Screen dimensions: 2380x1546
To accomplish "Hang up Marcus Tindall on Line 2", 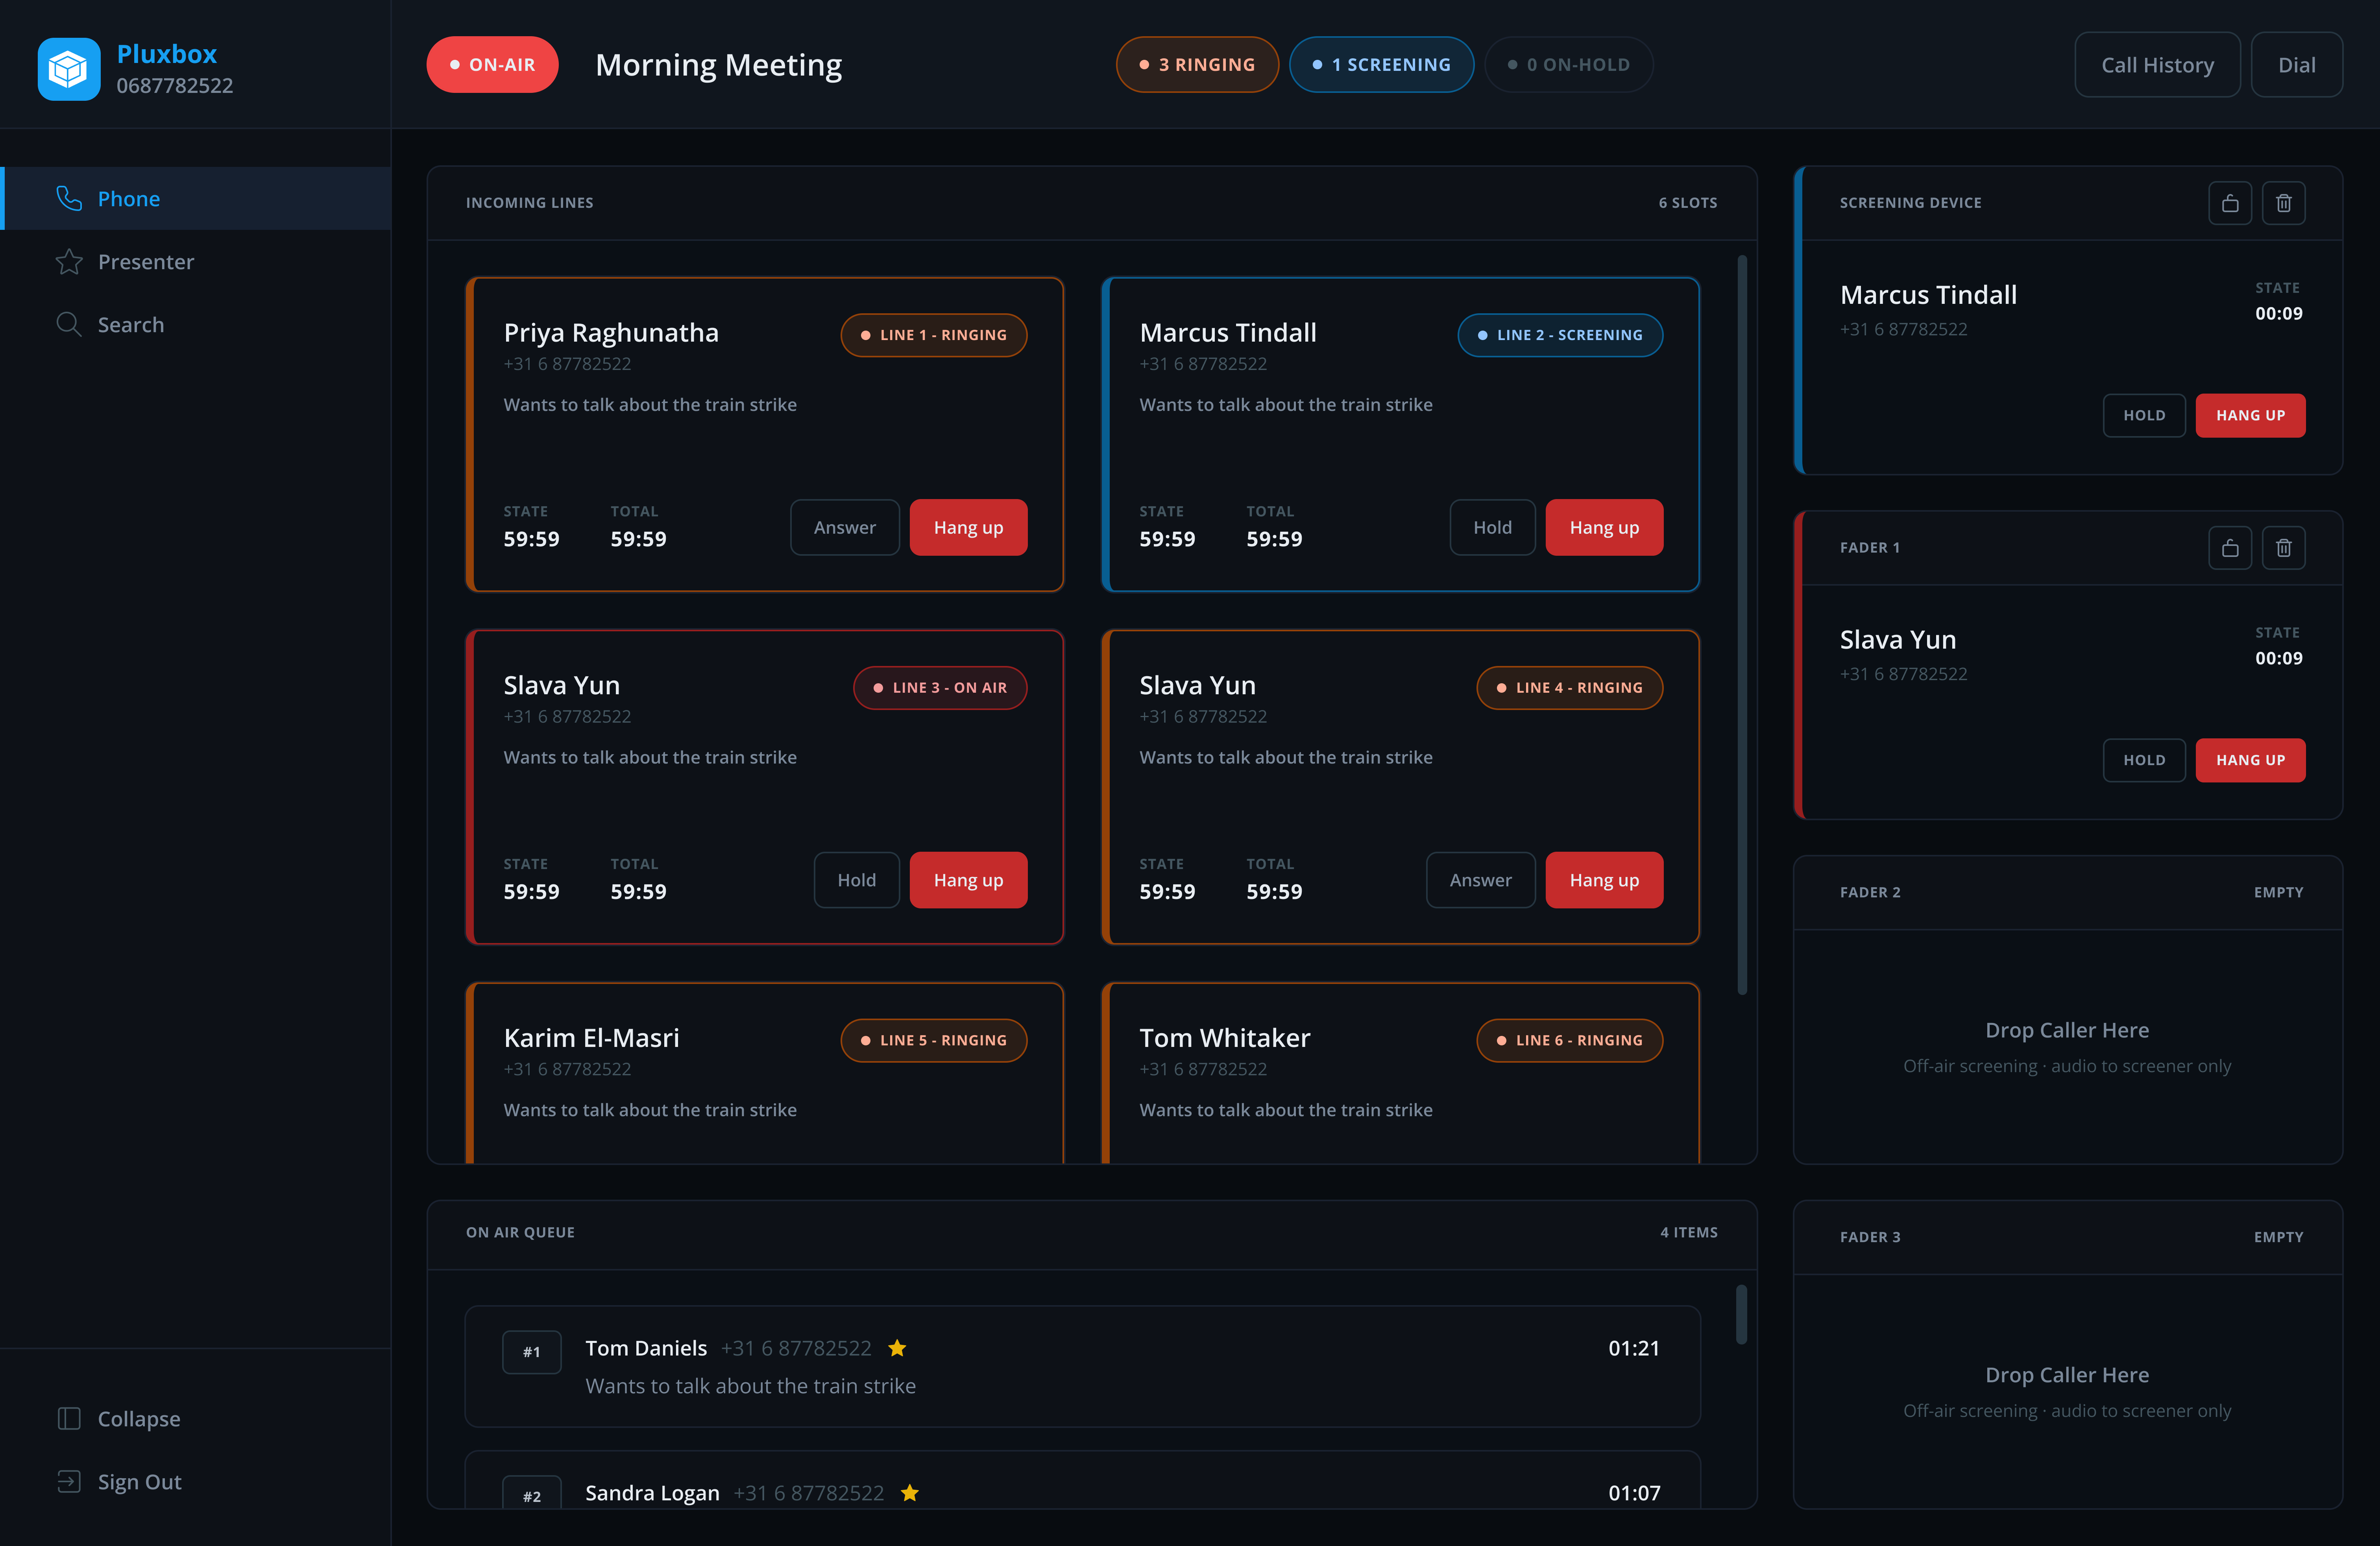I will pyautogui.click(x=1604, y=528).
